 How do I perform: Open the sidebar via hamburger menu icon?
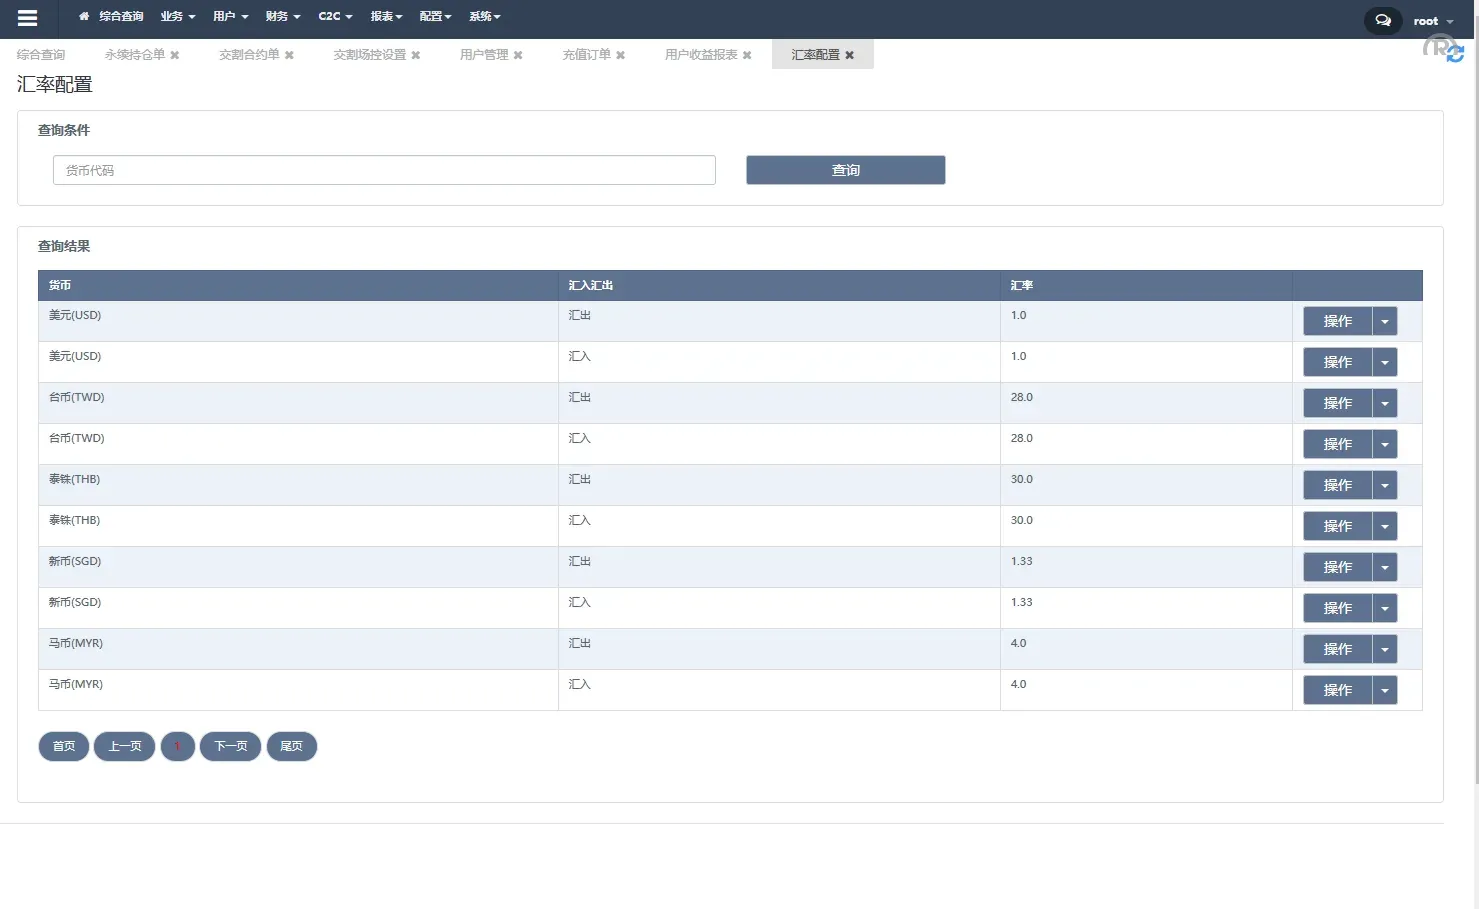coord(27,17)
